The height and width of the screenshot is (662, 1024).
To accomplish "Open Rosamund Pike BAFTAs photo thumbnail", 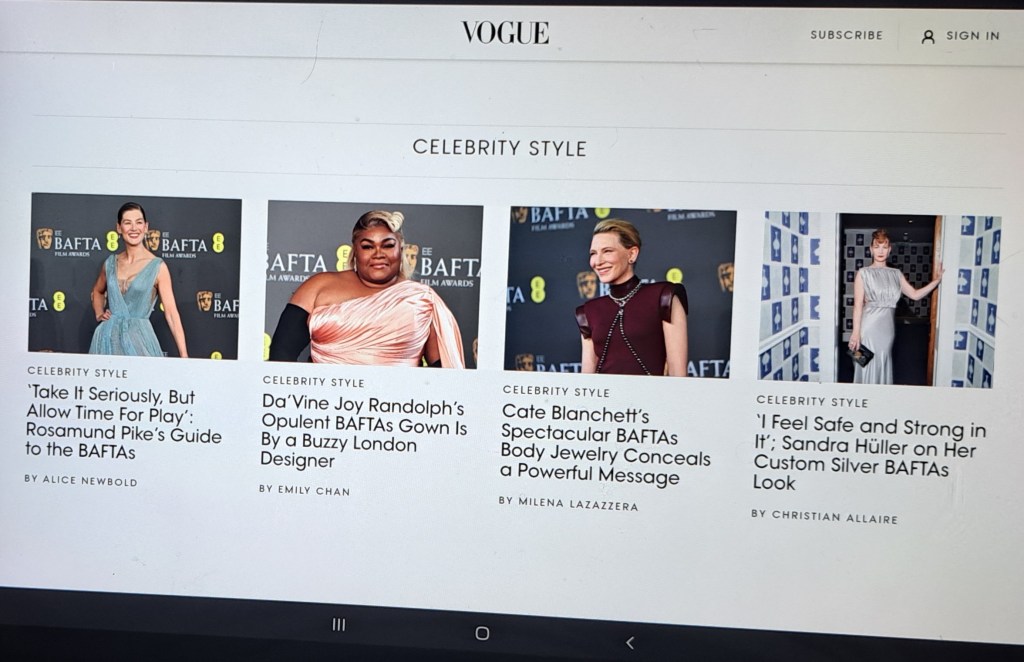I will point(135,276).
